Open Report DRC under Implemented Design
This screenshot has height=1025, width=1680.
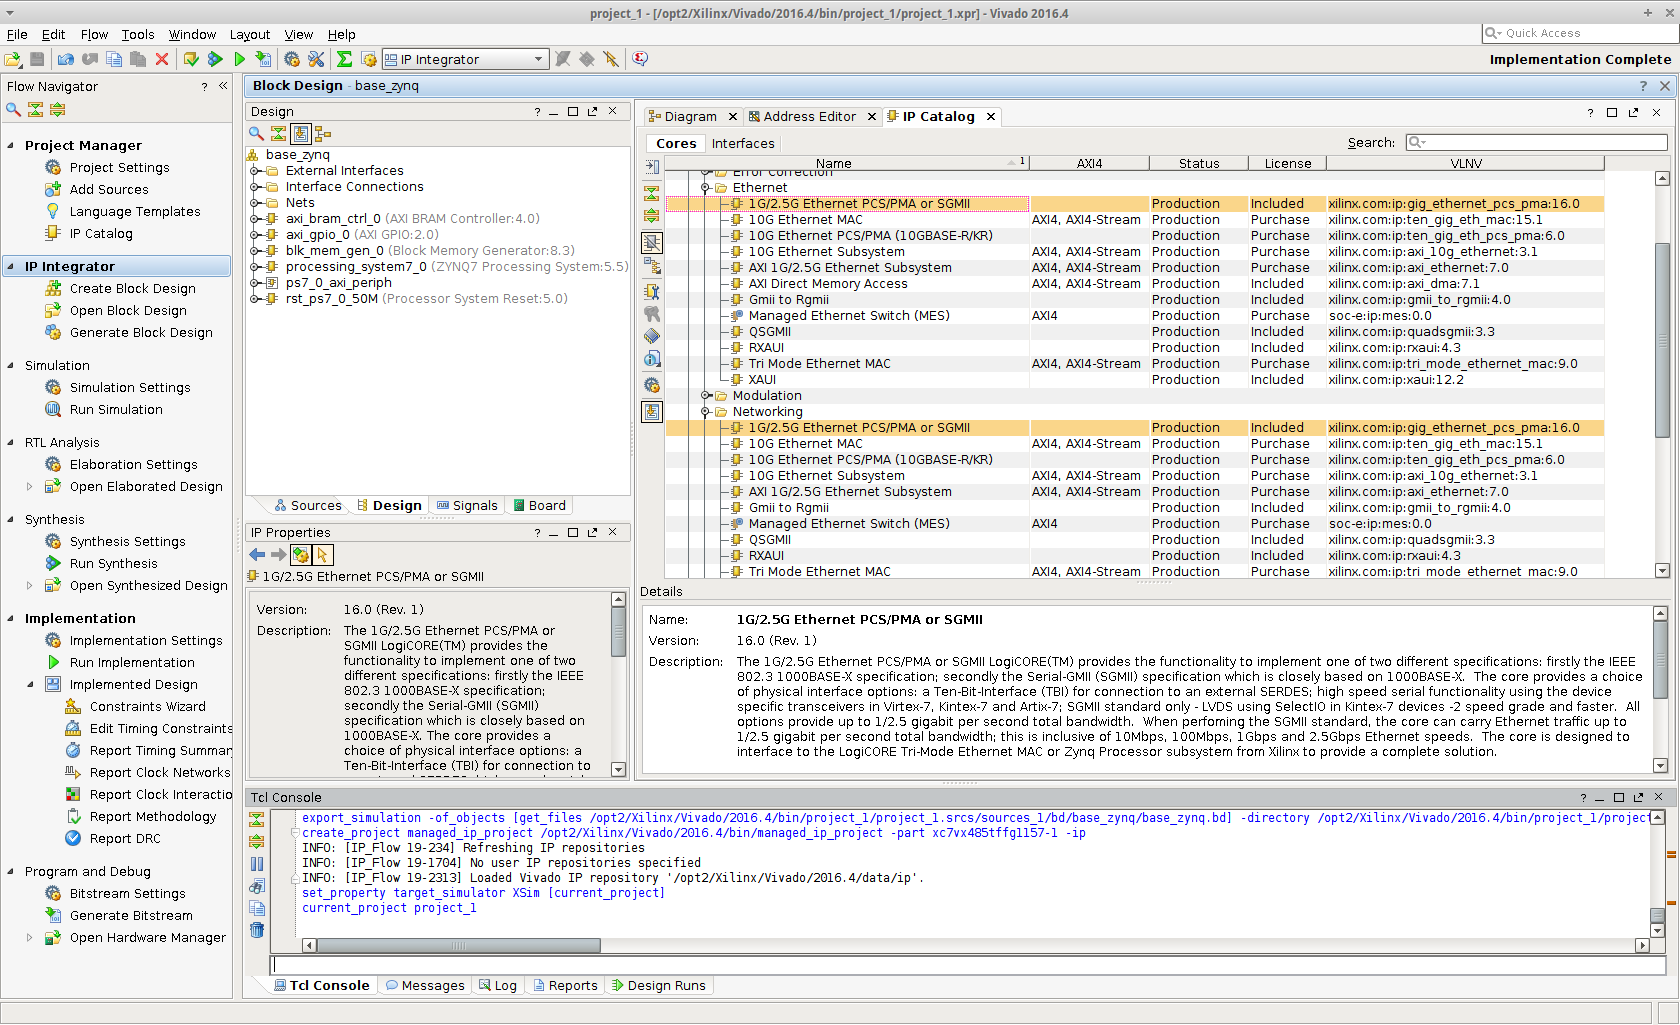124,839
